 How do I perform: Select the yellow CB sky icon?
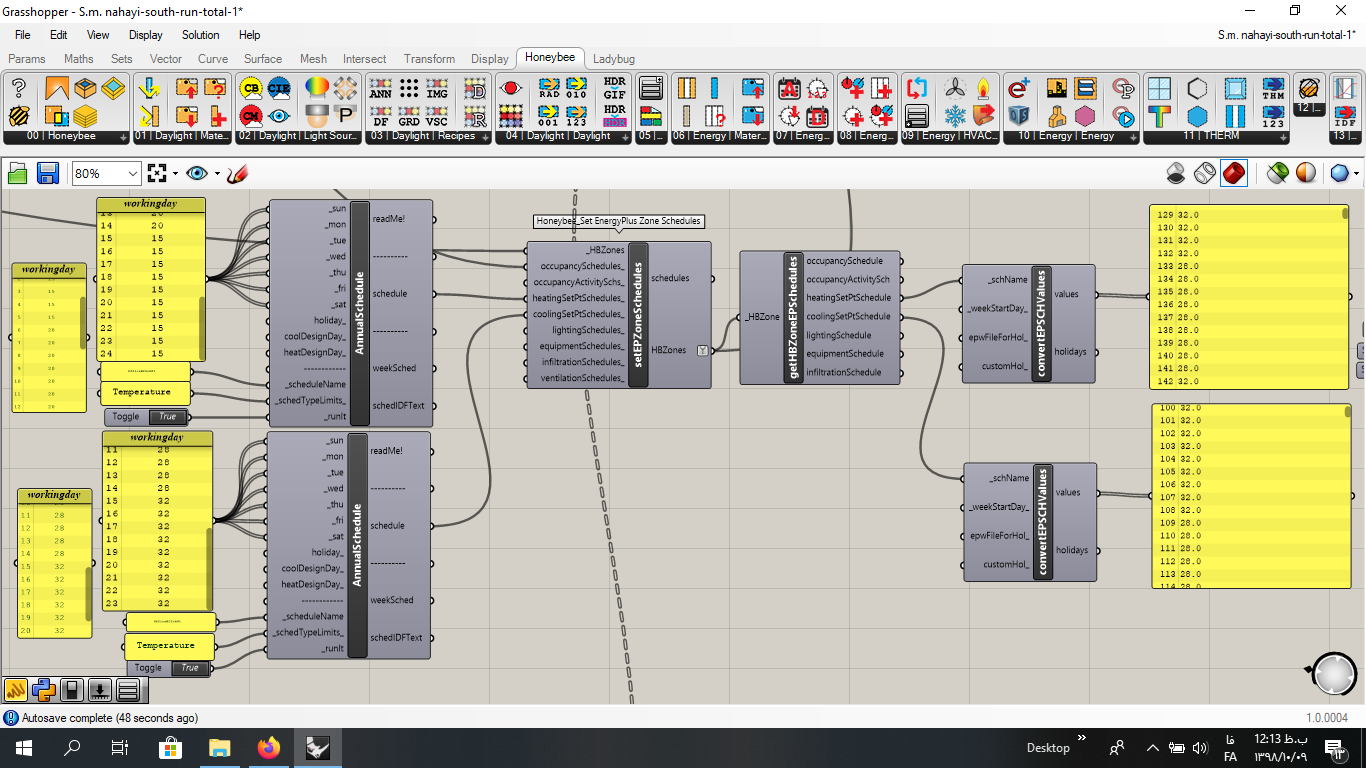tap(251, 88)
